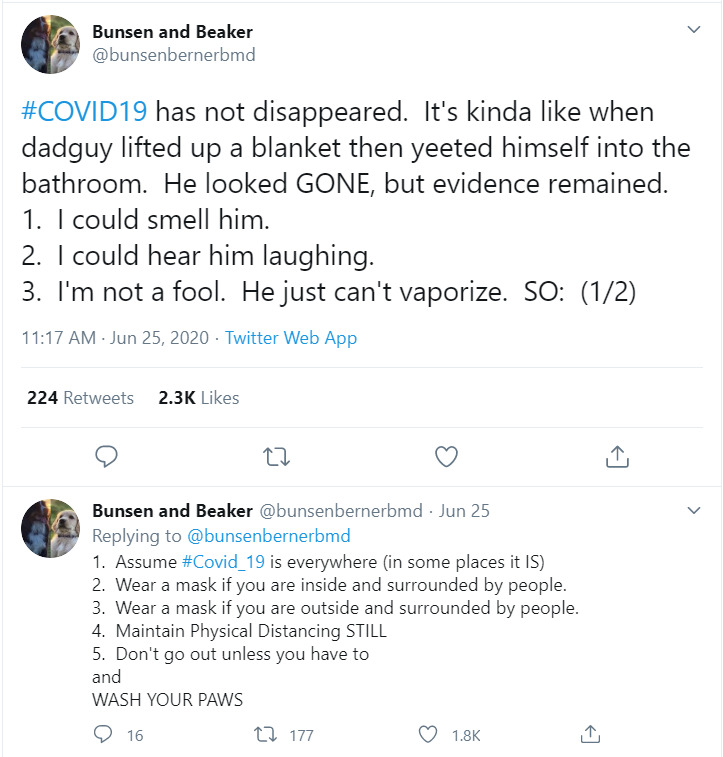
Task: Reply to the main COVID19 tweet
Action: point(107,457)
